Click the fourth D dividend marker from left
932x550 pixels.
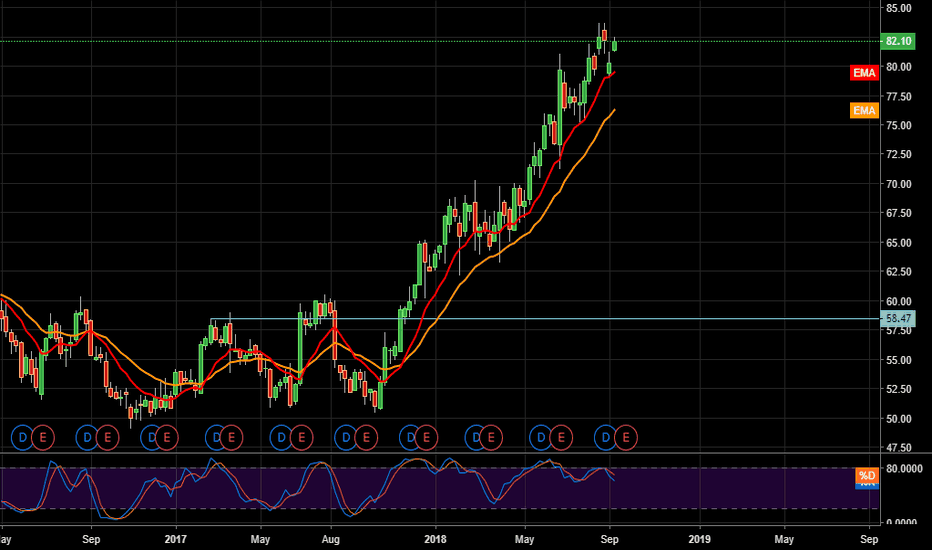216,438
